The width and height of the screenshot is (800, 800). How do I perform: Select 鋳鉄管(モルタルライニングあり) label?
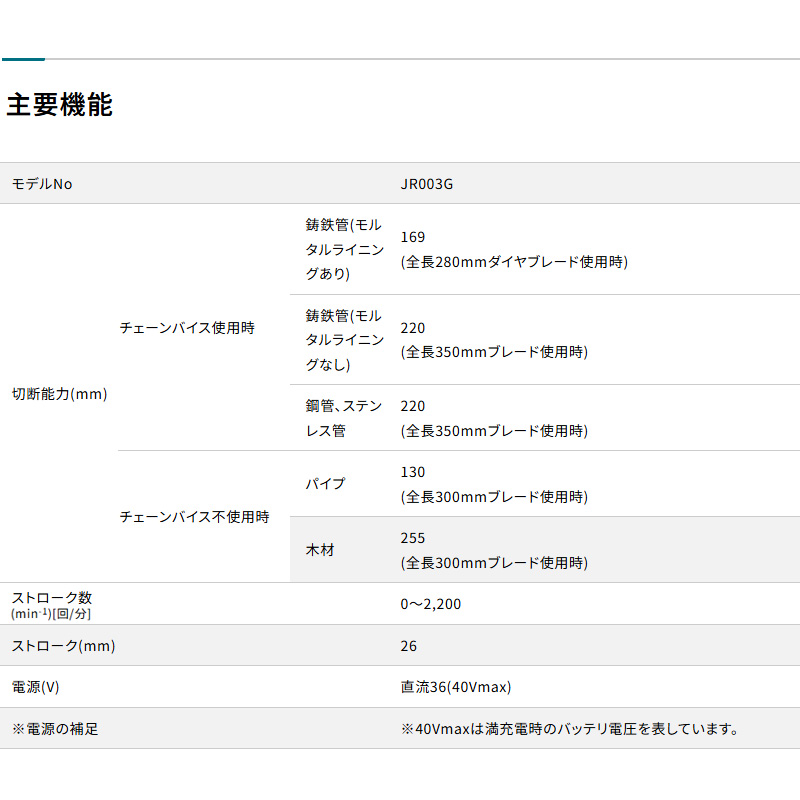(344, 249)
